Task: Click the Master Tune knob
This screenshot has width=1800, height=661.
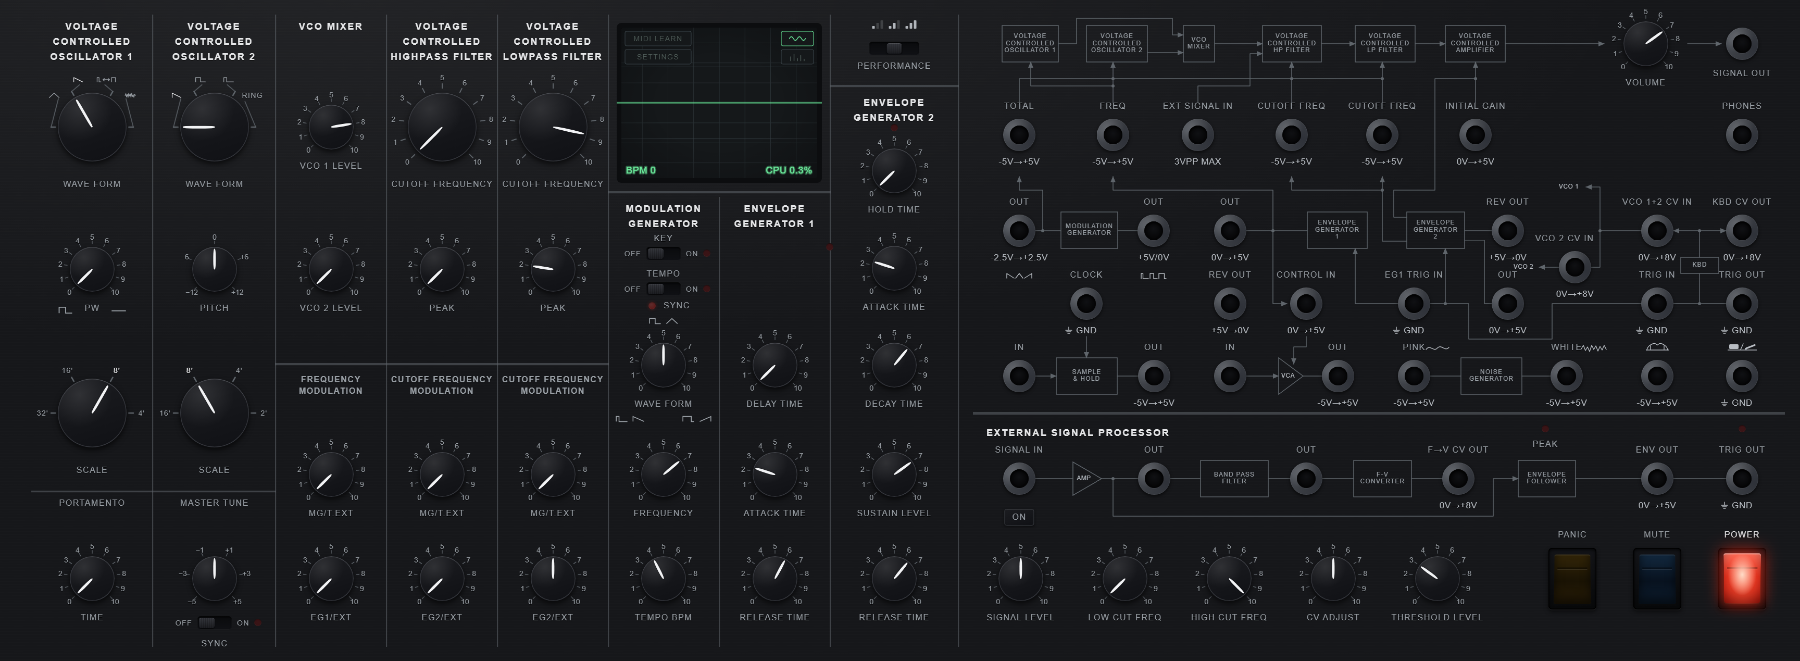Action: point(214,578)
